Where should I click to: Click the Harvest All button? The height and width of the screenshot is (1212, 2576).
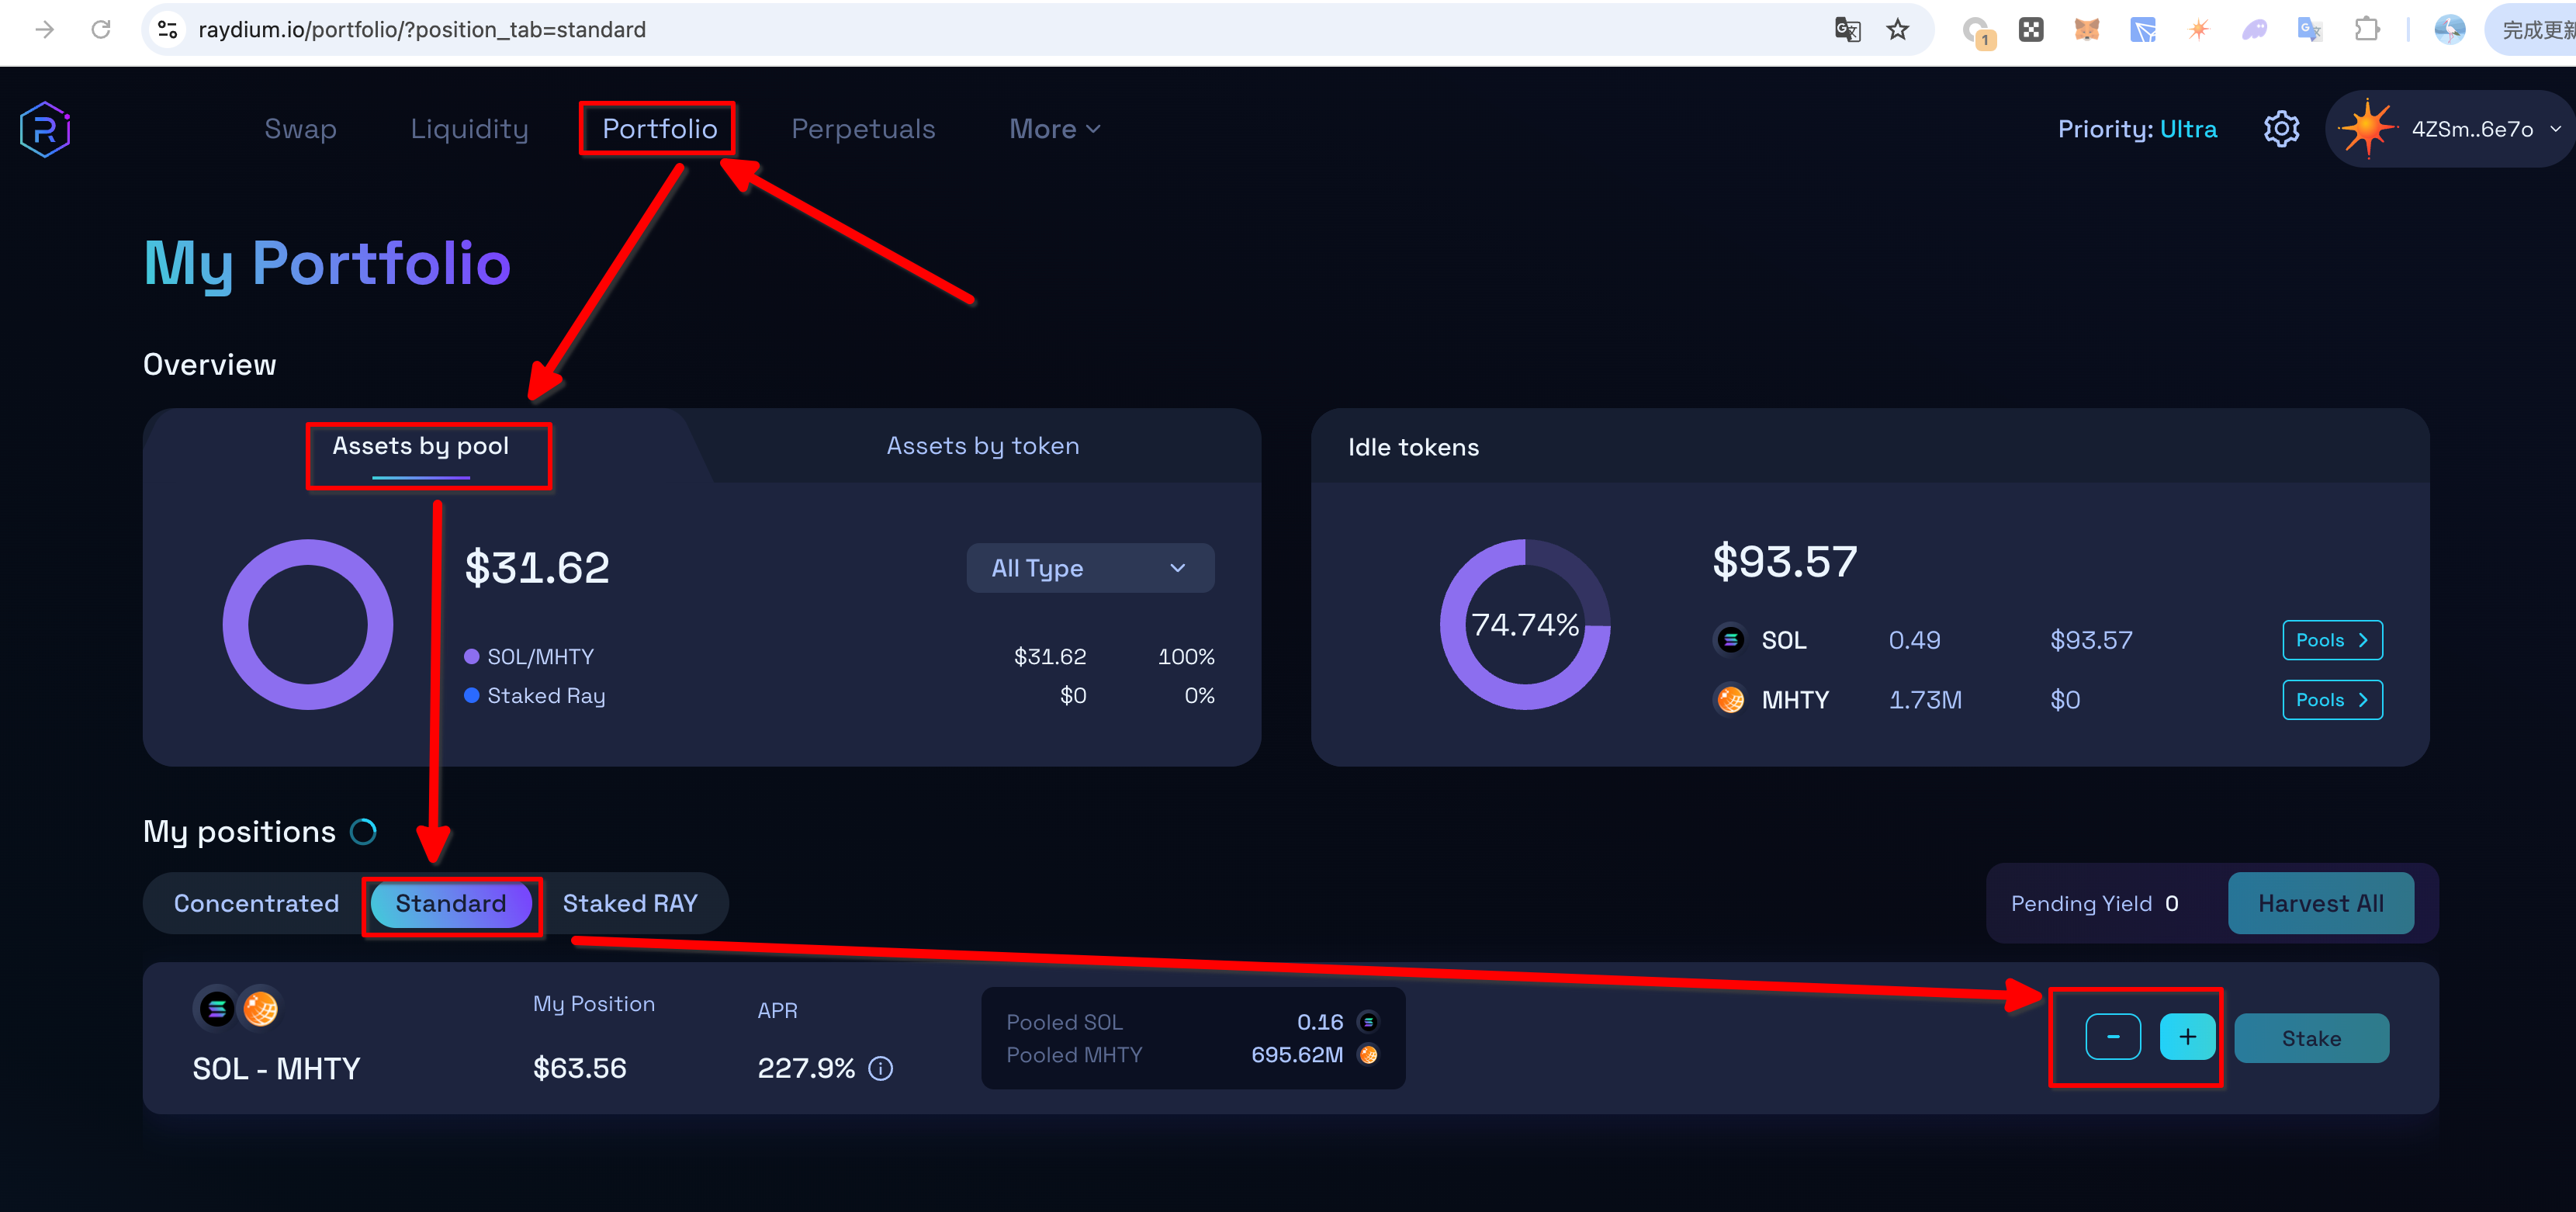coord(2320,903)
